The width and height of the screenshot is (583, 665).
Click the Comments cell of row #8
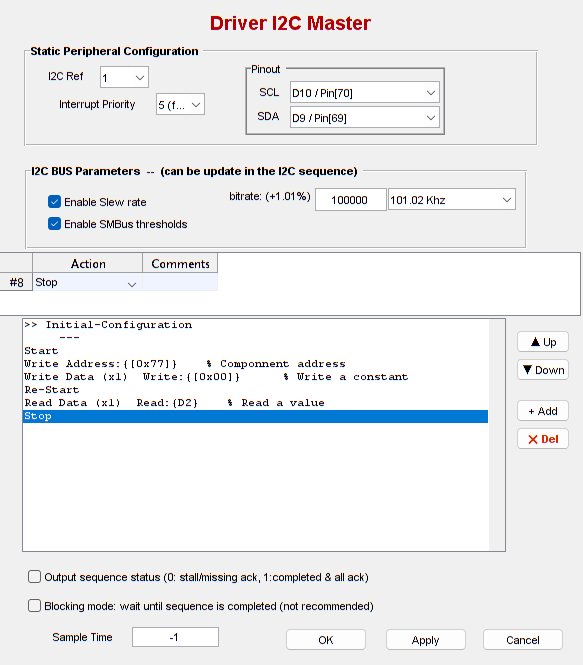pos(180,282)
